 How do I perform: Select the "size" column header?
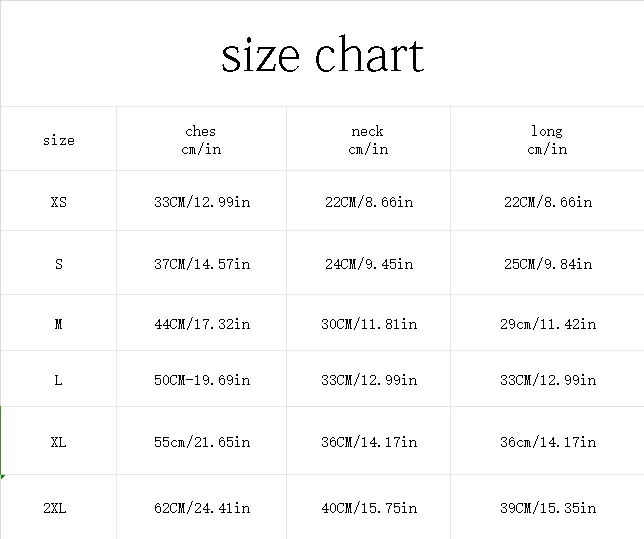tap(58, 140)
